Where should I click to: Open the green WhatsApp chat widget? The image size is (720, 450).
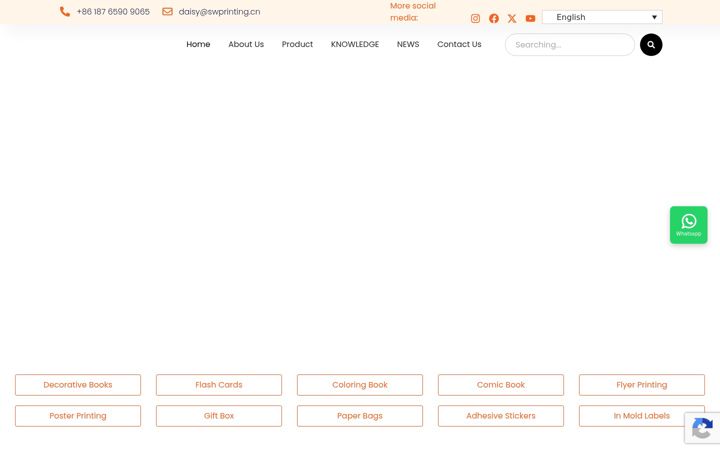688,225
